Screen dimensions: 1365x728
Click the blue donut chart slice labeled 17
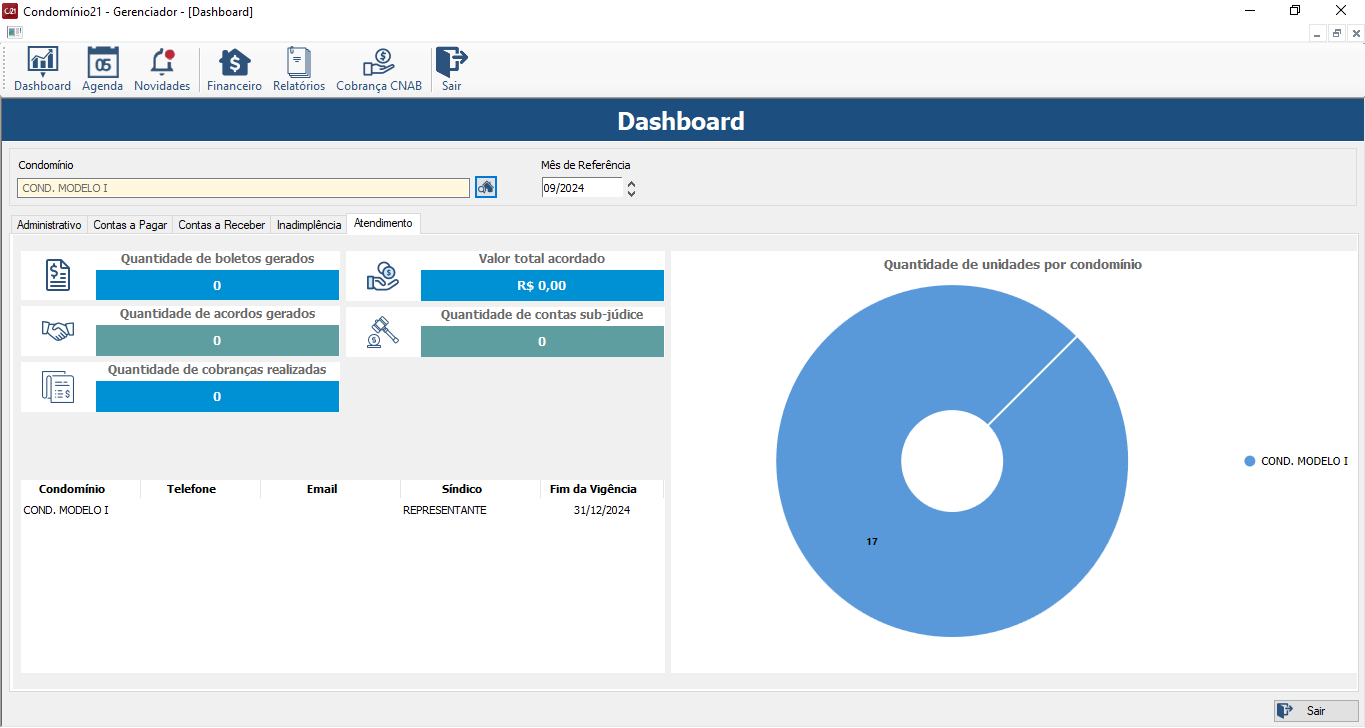tap(872, 541)
